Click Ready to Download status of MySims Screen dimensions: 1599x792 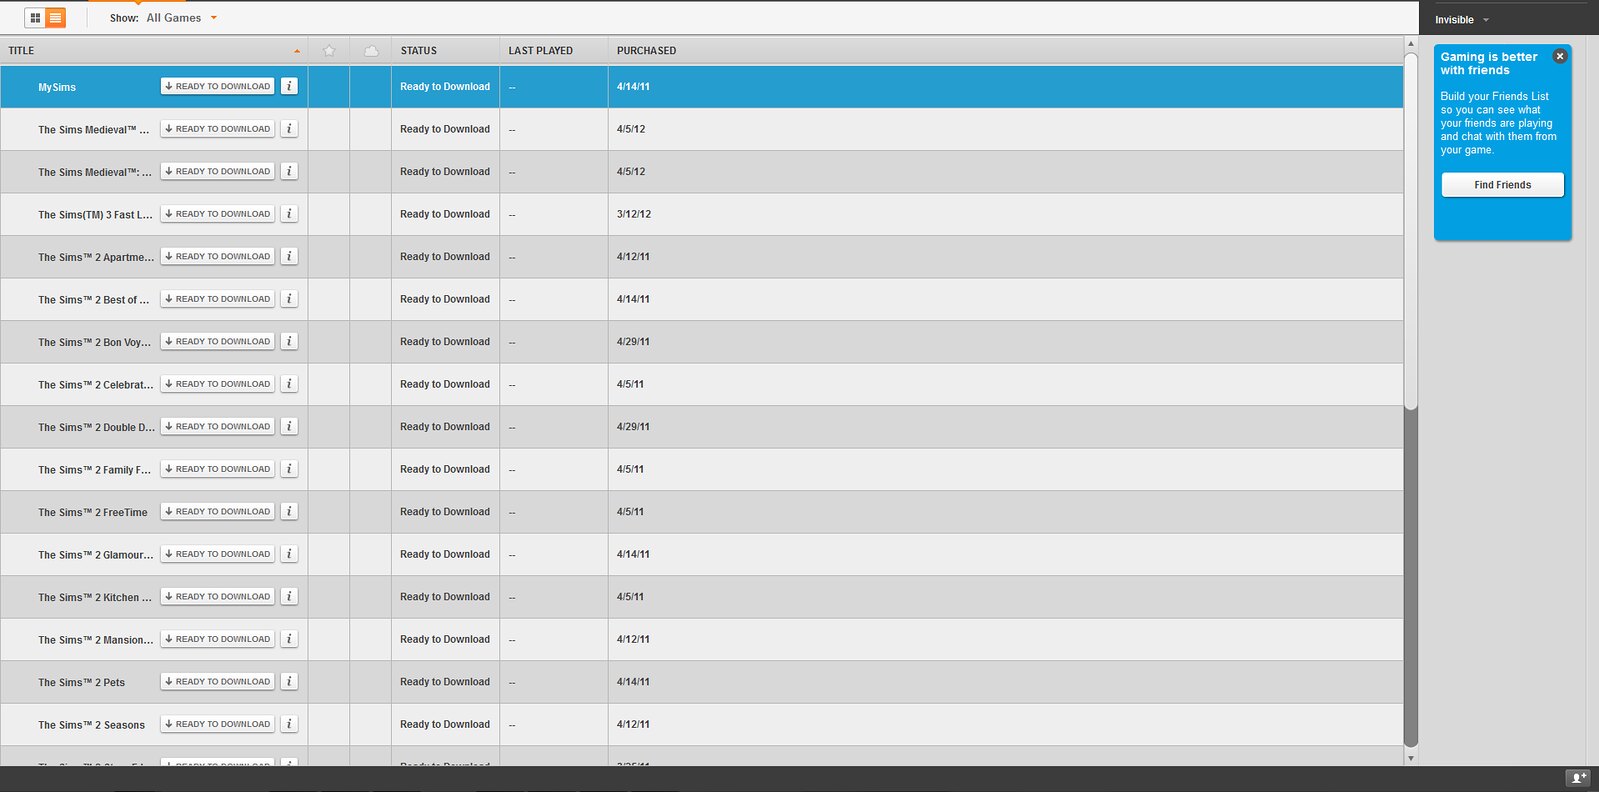pos(445,87)
